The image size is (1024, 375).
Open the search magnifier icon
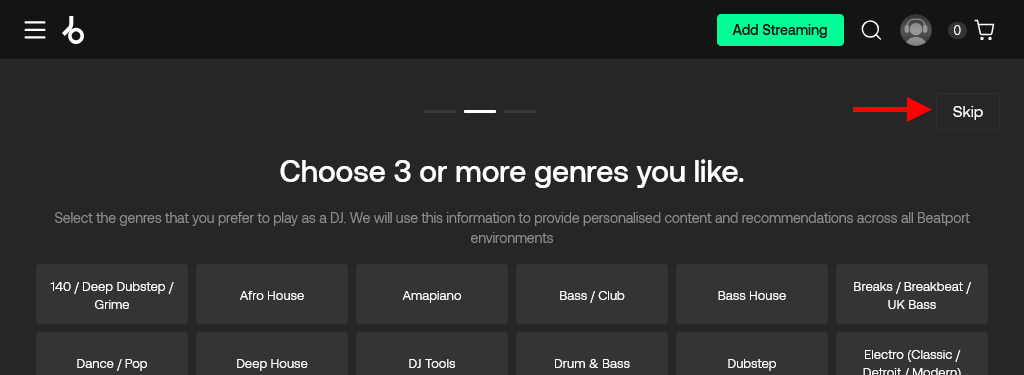click(871, 30)
